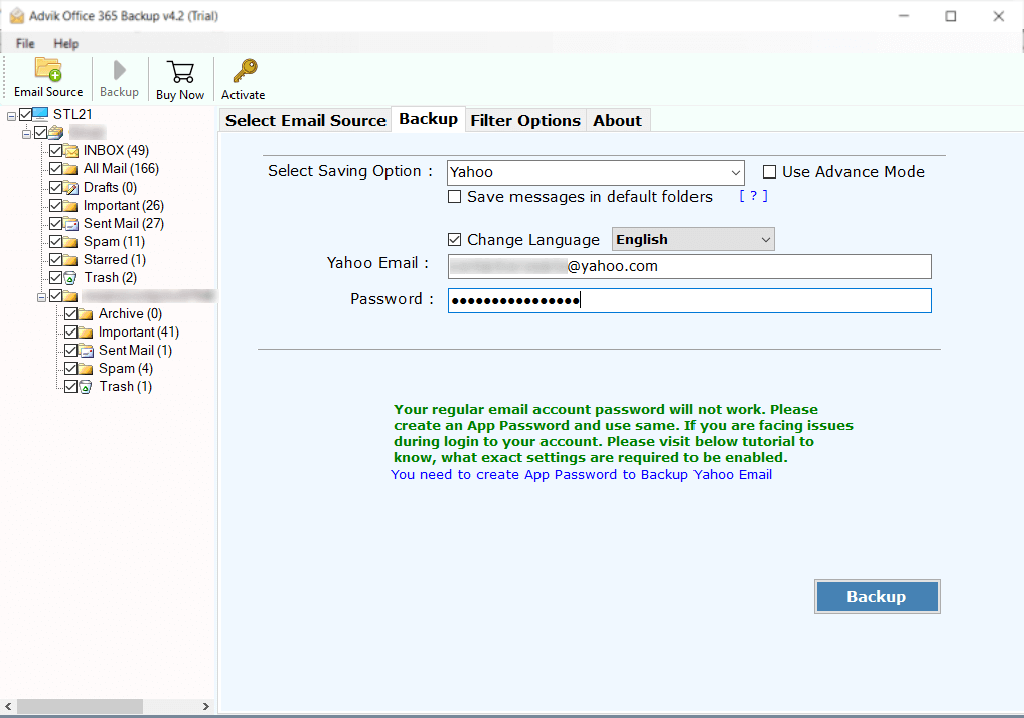
Task: Uncheck the INBOX (49) checkbox
Action: point(56,150)
